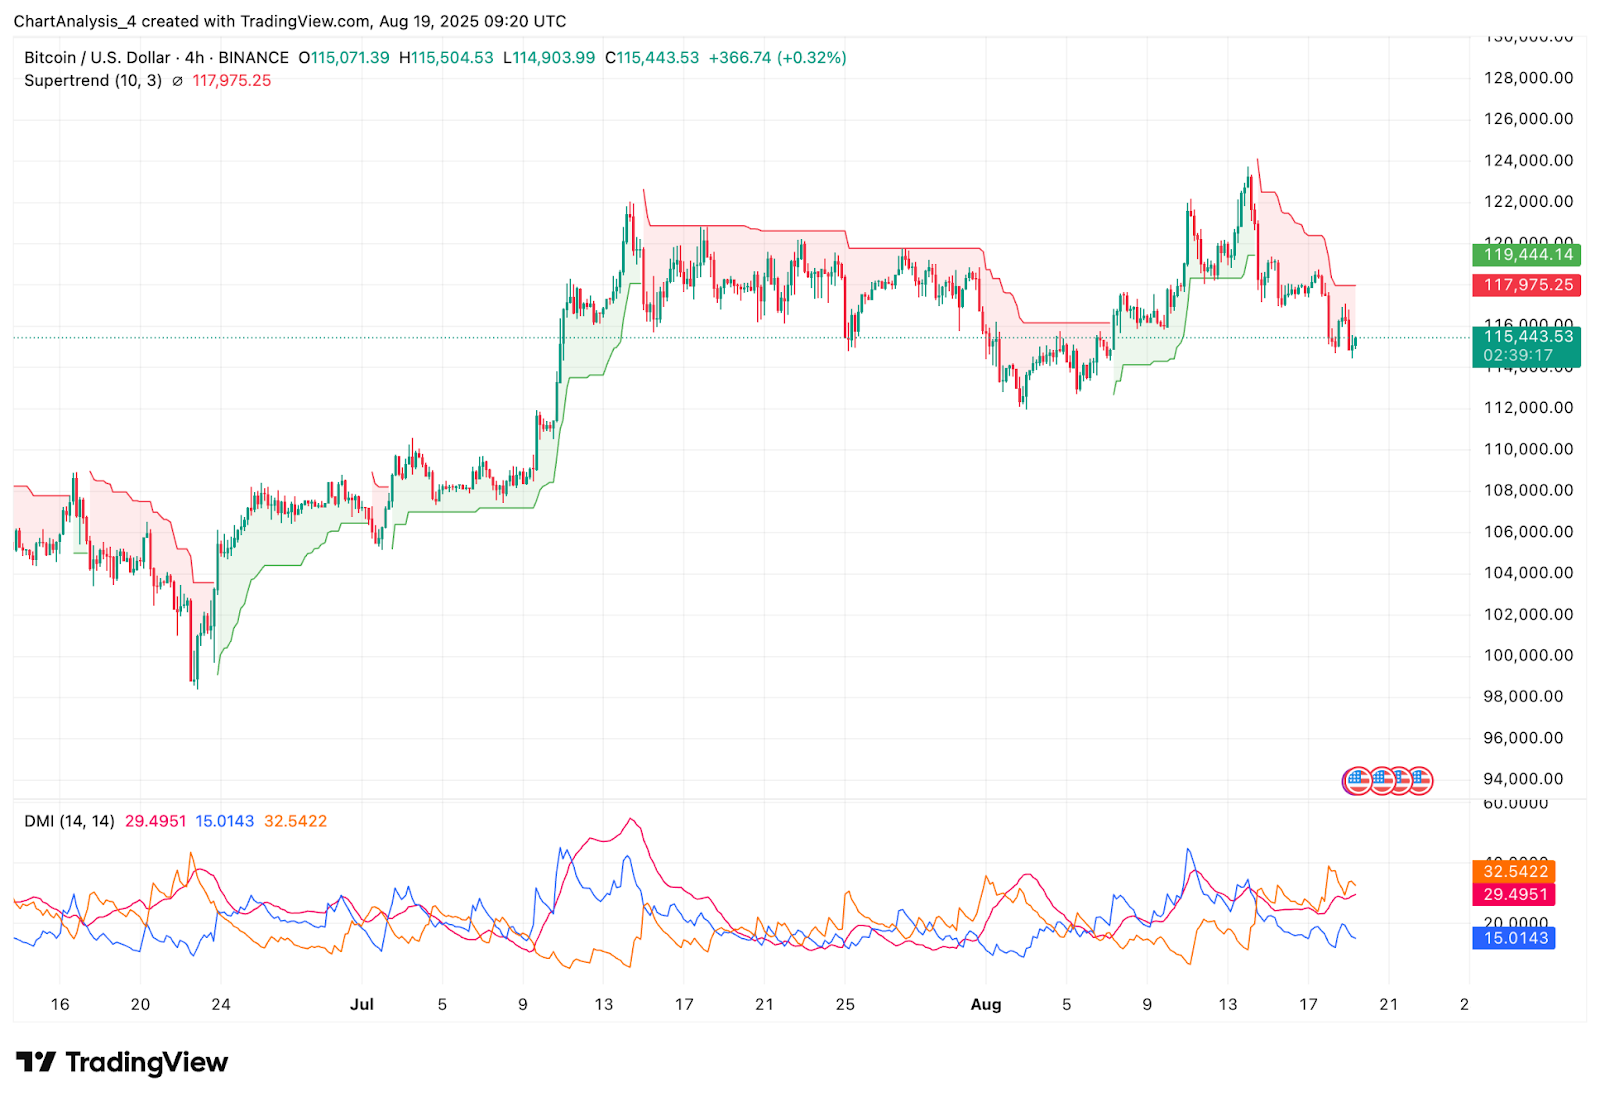Click the "24" date label on the time axis
The width and height of the screenshot is (1600, 1102).
click(221, 1004)
